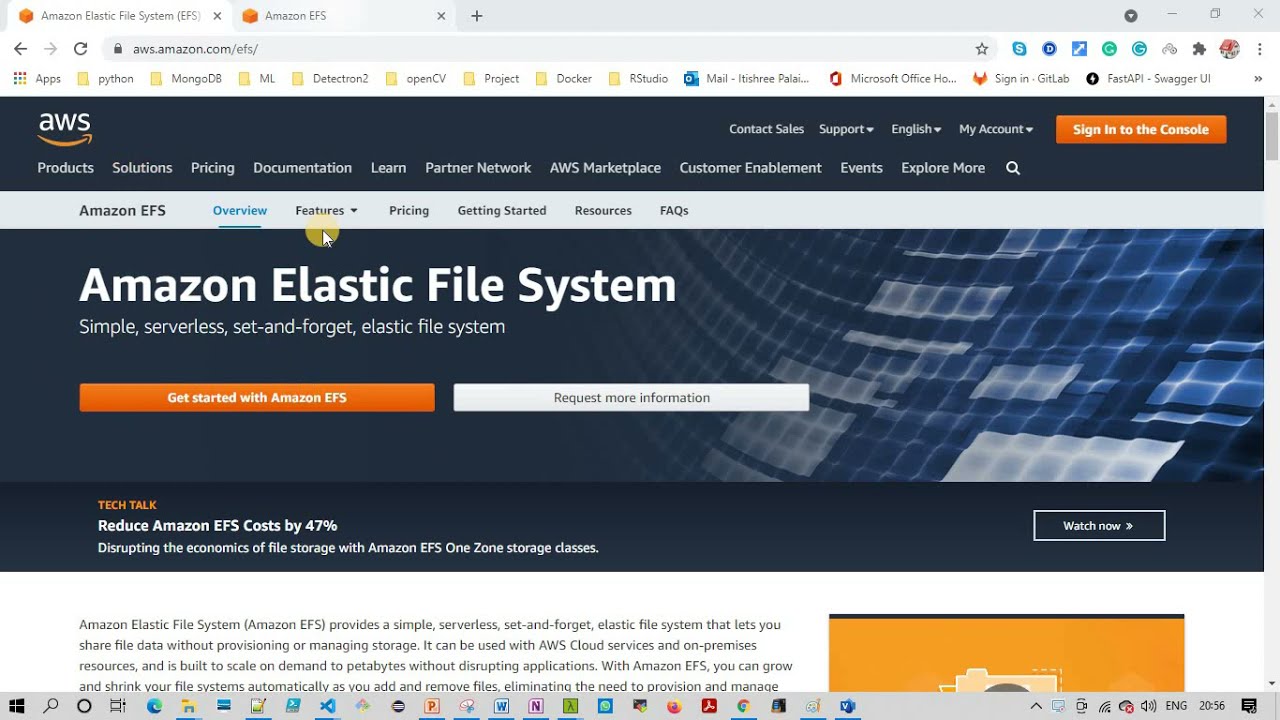Open the FastAPI - Swagger UI bookmark
1280x720 pixels.
tap(1148, 78)
